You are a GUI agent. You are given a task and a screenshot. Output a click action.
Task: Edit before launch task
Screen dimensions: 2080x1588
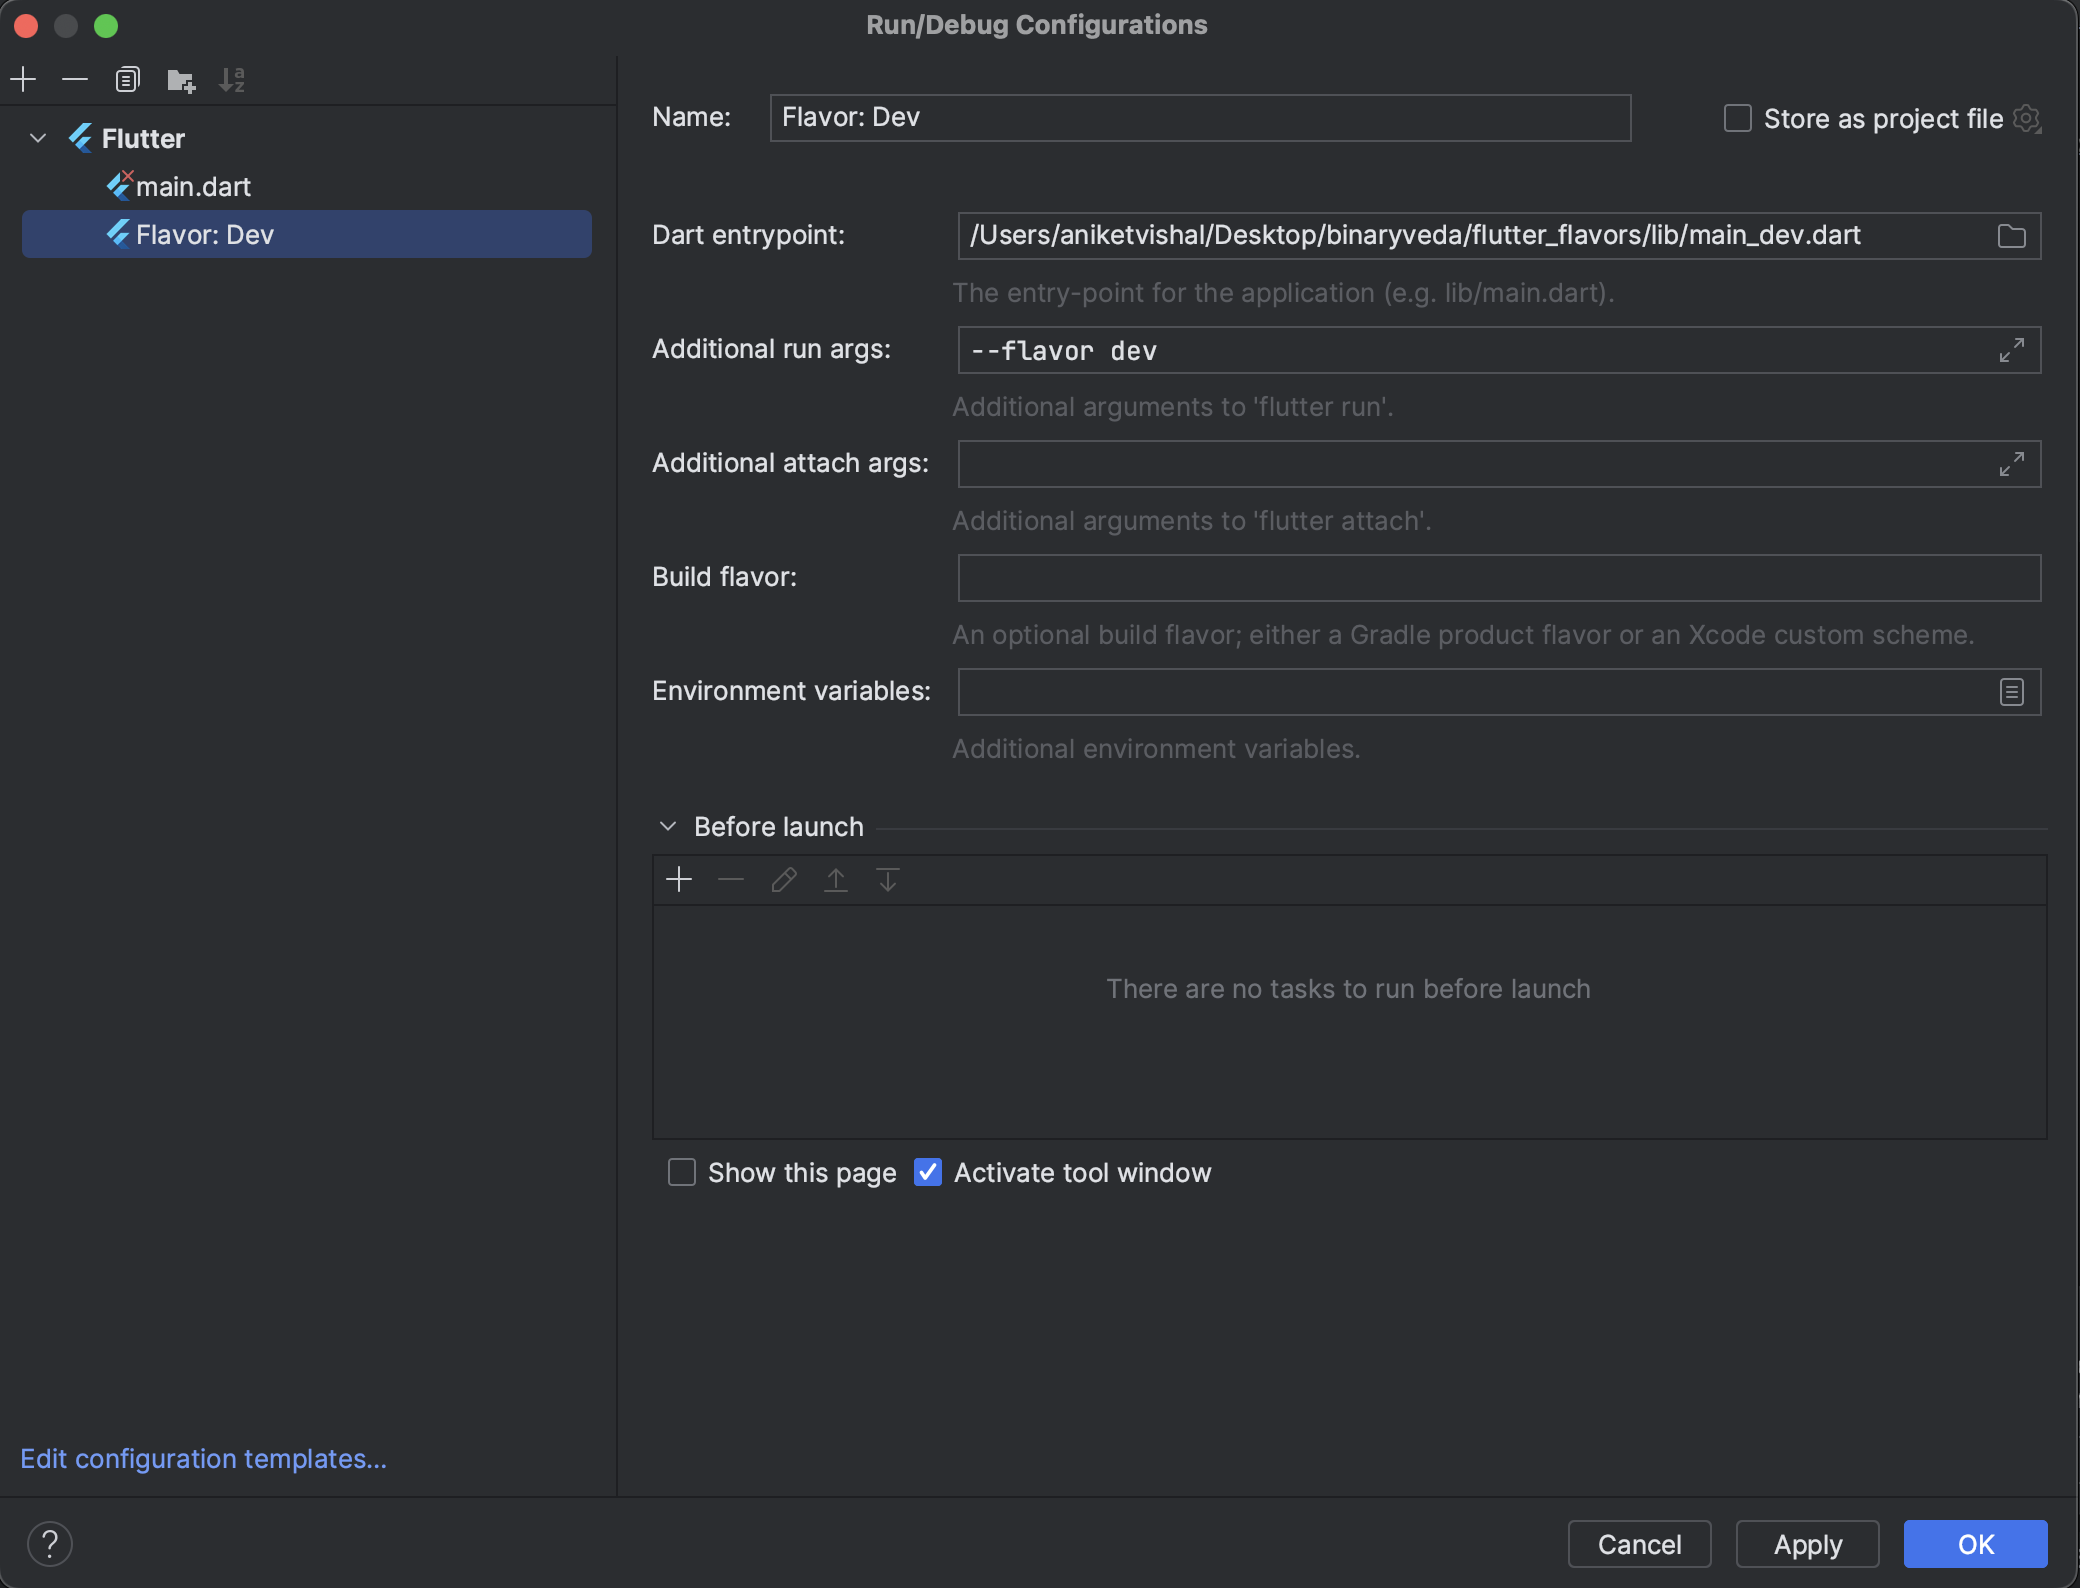point(783,880)
